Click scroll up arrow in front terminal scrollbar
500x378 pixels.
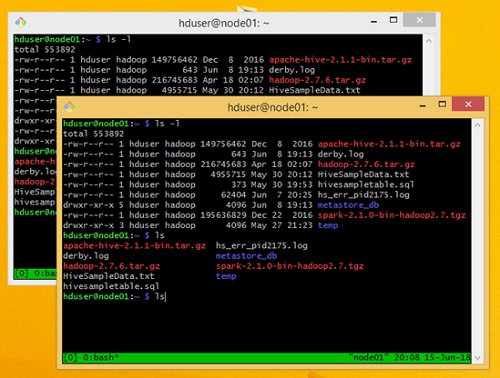(x=477, y=125)
